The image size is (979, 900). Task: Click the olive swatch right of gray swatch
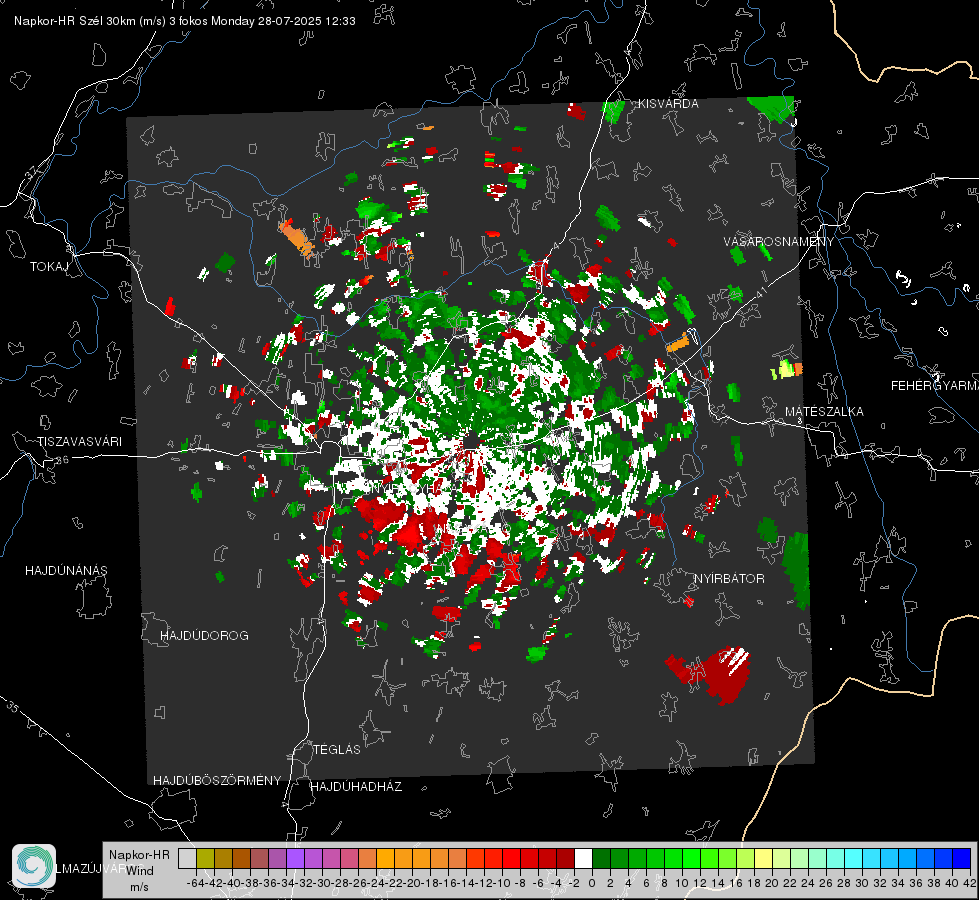tap(205, 858)
